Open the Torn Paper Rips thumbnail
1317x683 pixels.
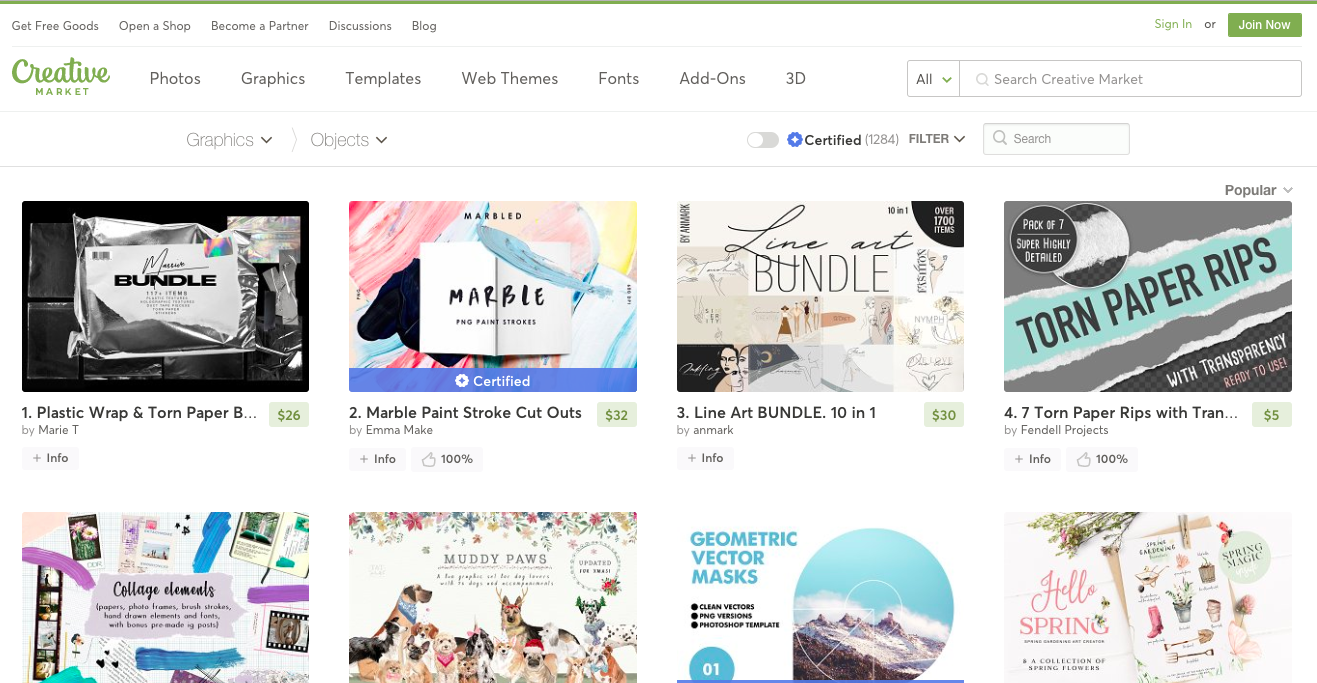(1147, 296)
